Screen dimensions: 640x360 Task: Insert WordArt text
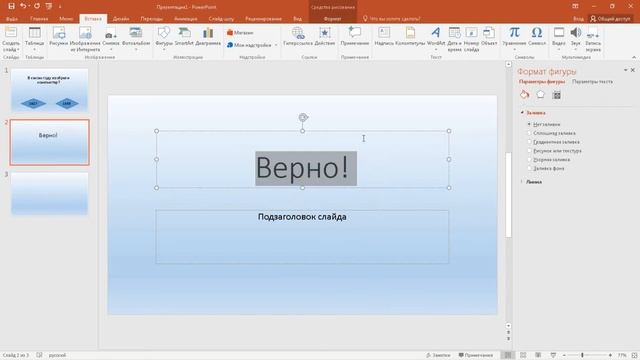point(436,39)
